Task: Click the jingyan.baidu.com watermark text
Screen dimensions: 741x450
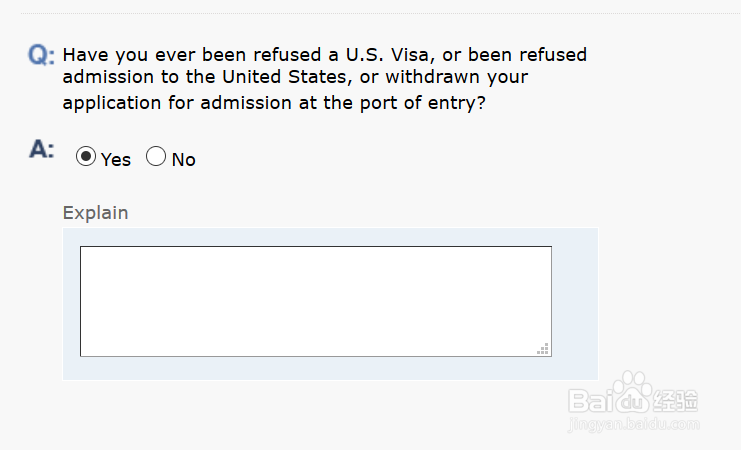Action: (x=633, y=425)
